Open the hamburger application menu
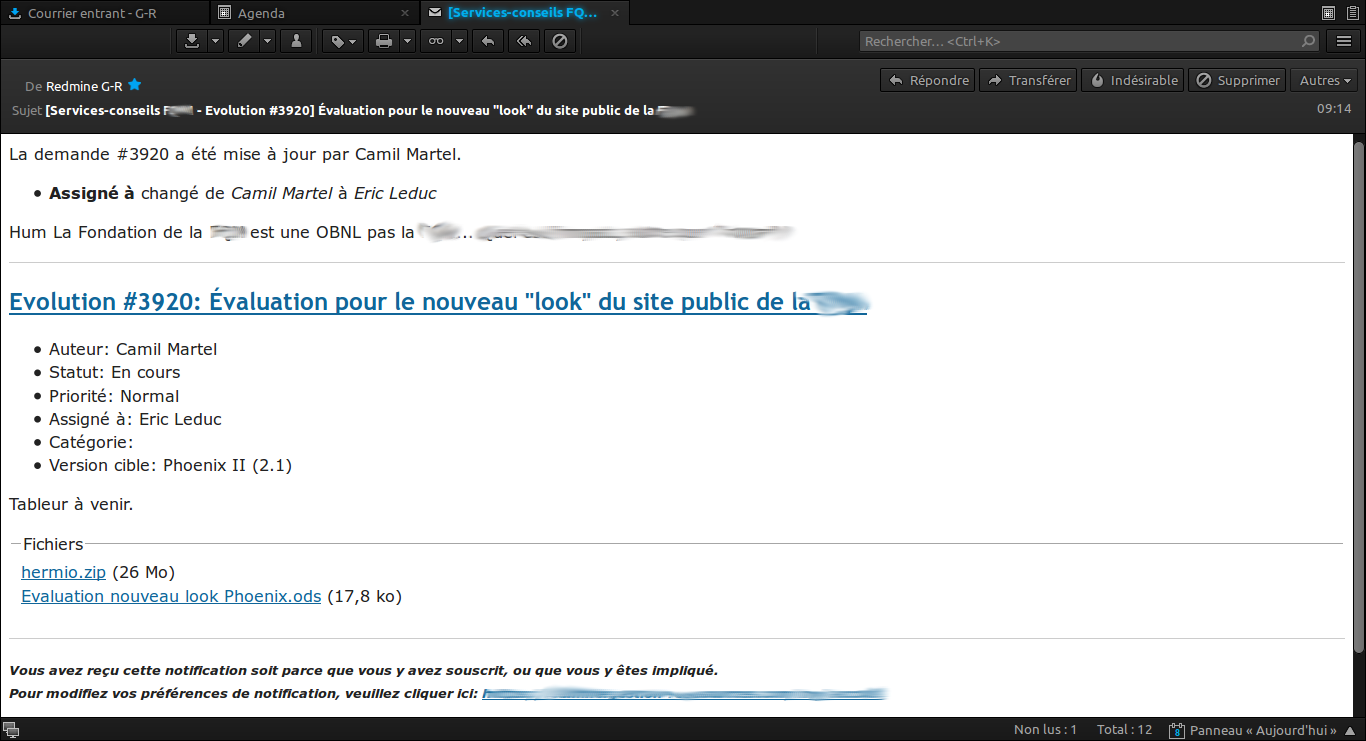 (x=1344, y=41)
